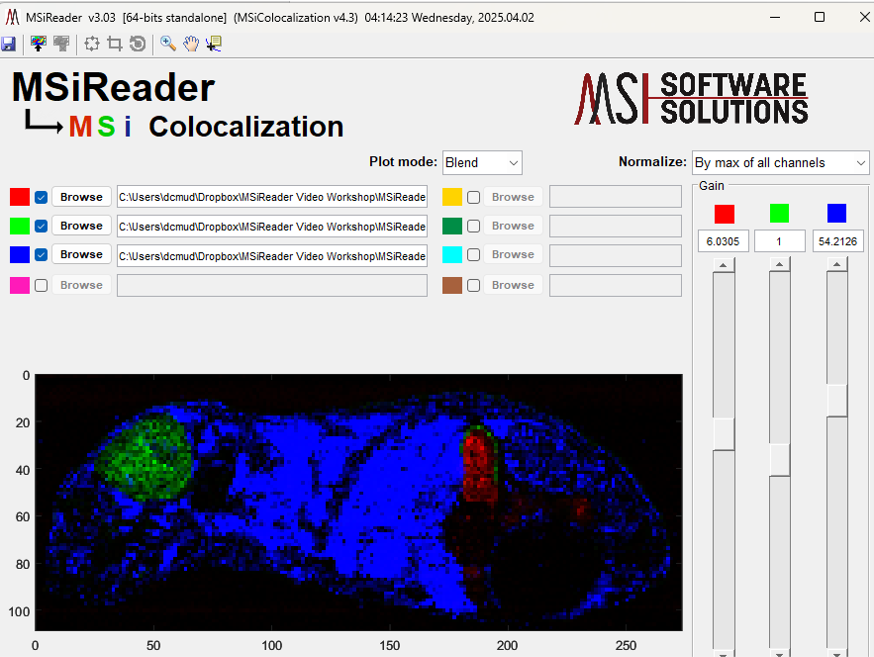Click the green swatch in Gain panel
The width and height of the screenshot is (874, 657).
coord(779,213)
